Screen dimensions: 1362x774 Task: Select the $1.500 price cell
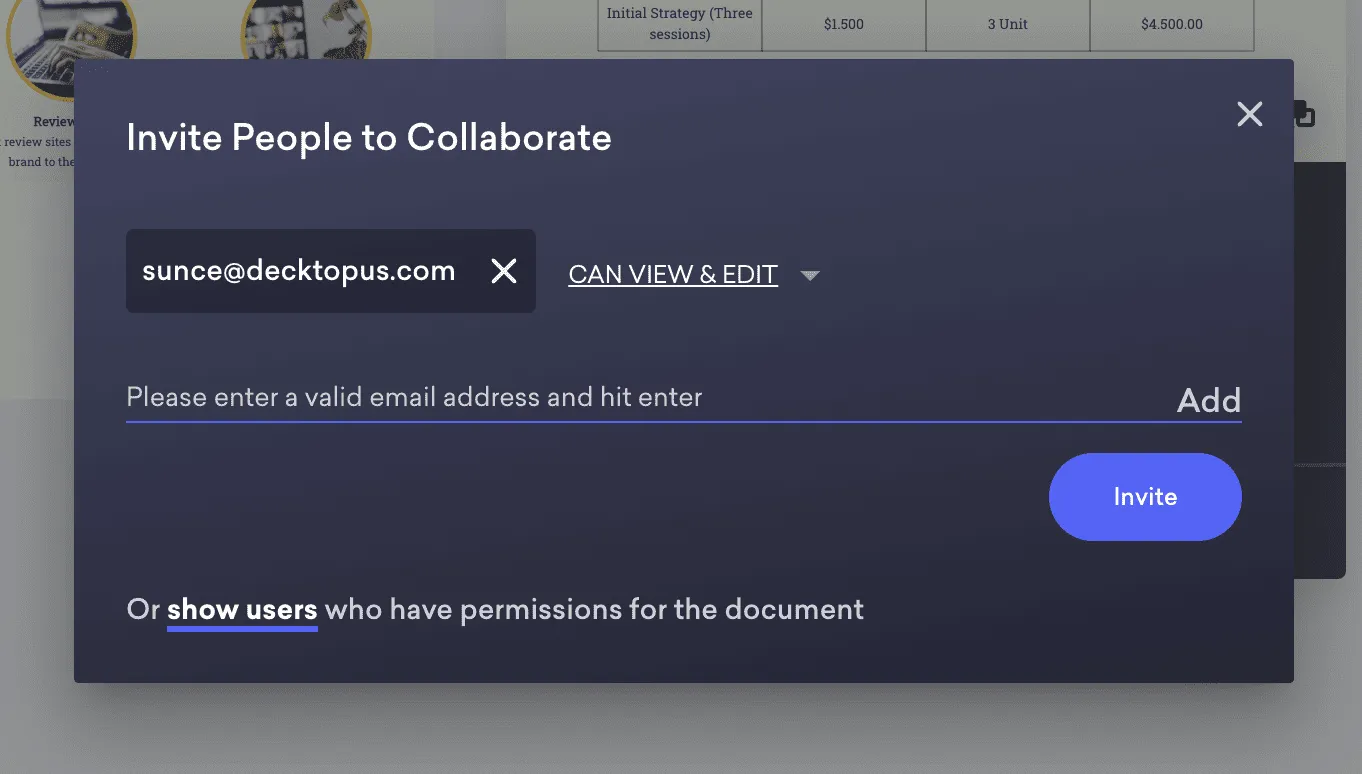pyautogui.click(x=843, y=24)
